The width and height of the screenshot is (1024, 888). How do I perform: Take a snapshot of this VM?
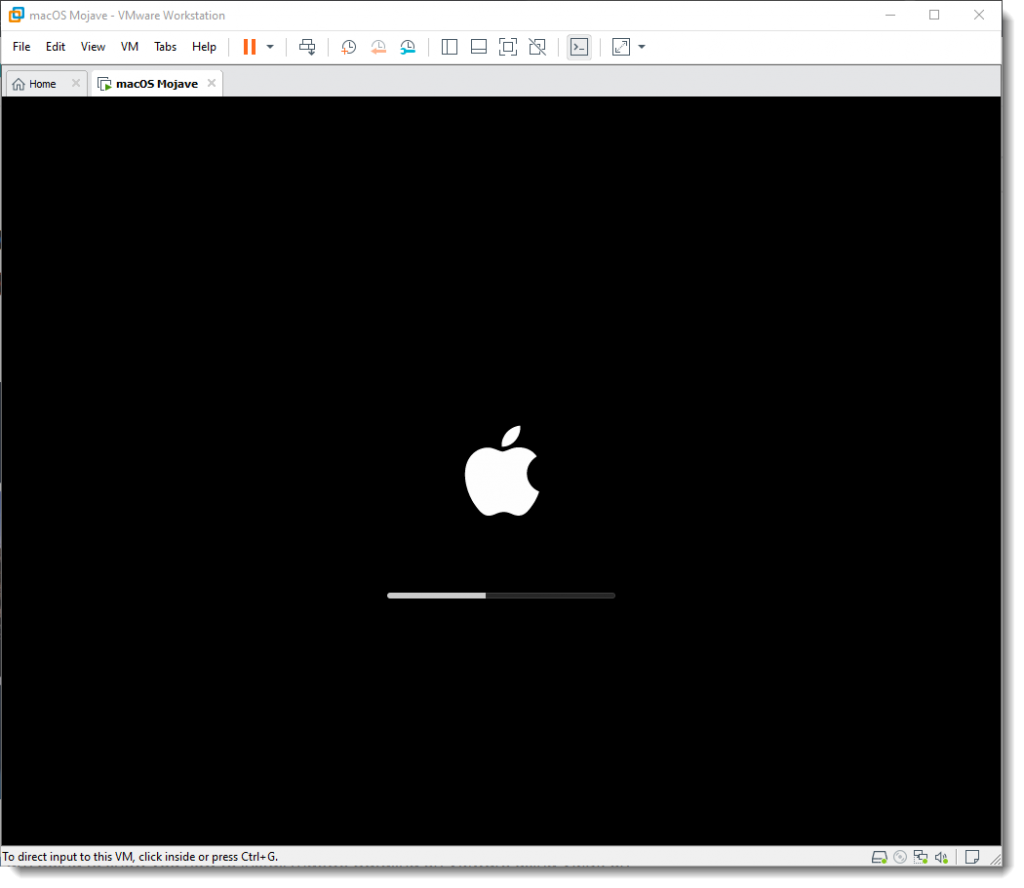[x=351, y=47]
